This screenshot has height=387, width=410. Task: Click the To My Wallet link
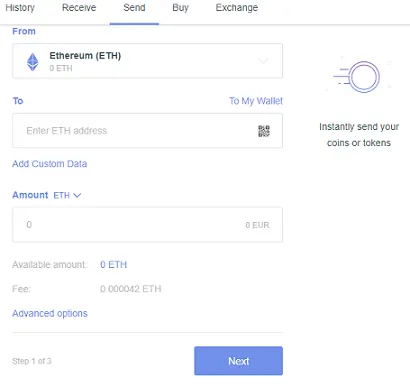pos(256,101)
